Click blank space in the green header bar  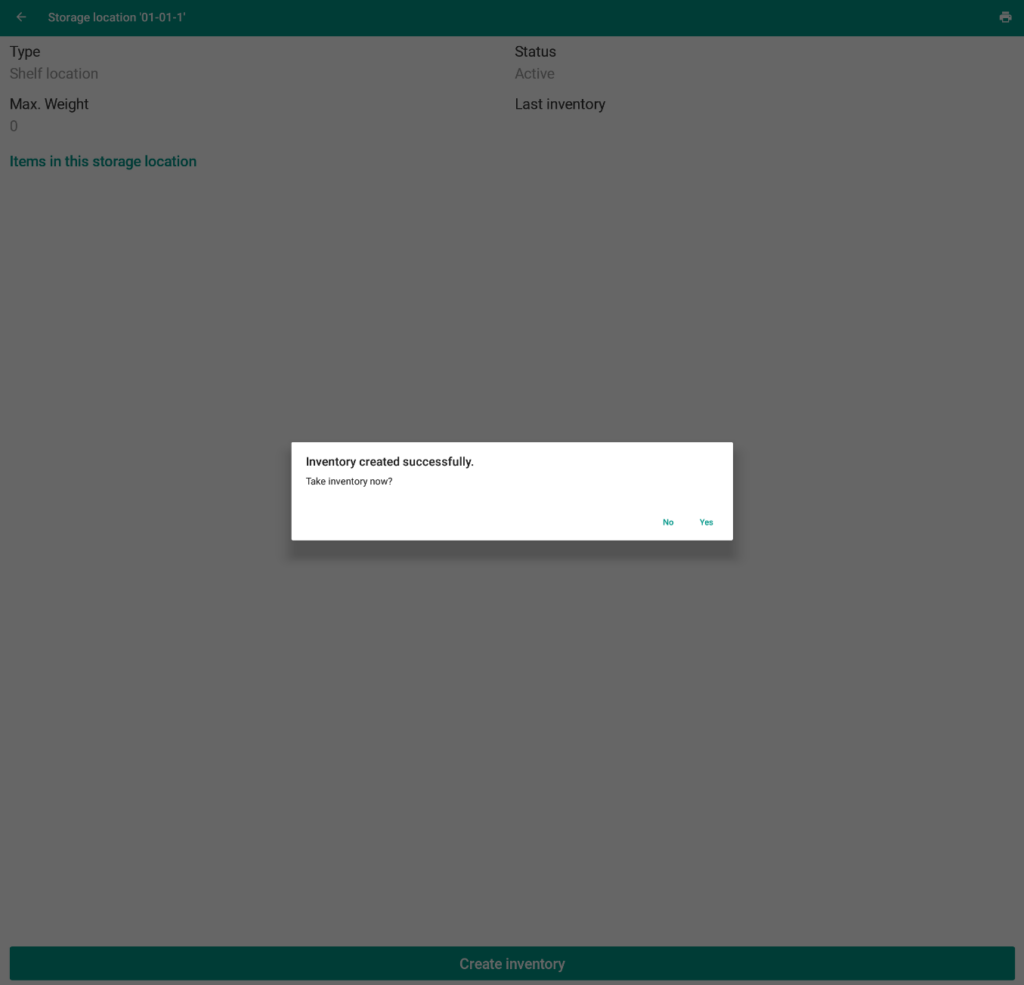pyautogui.click(x=600, y=17)
